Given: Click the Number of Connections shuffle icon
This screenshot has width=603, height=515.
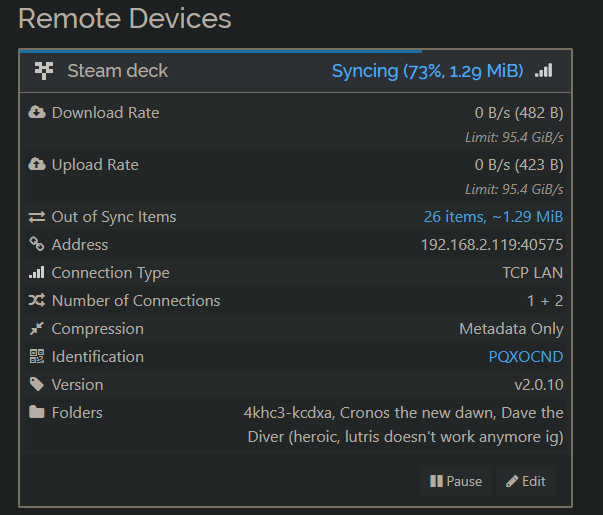Looking at the screenshot, I should click(x=37, y=301).
